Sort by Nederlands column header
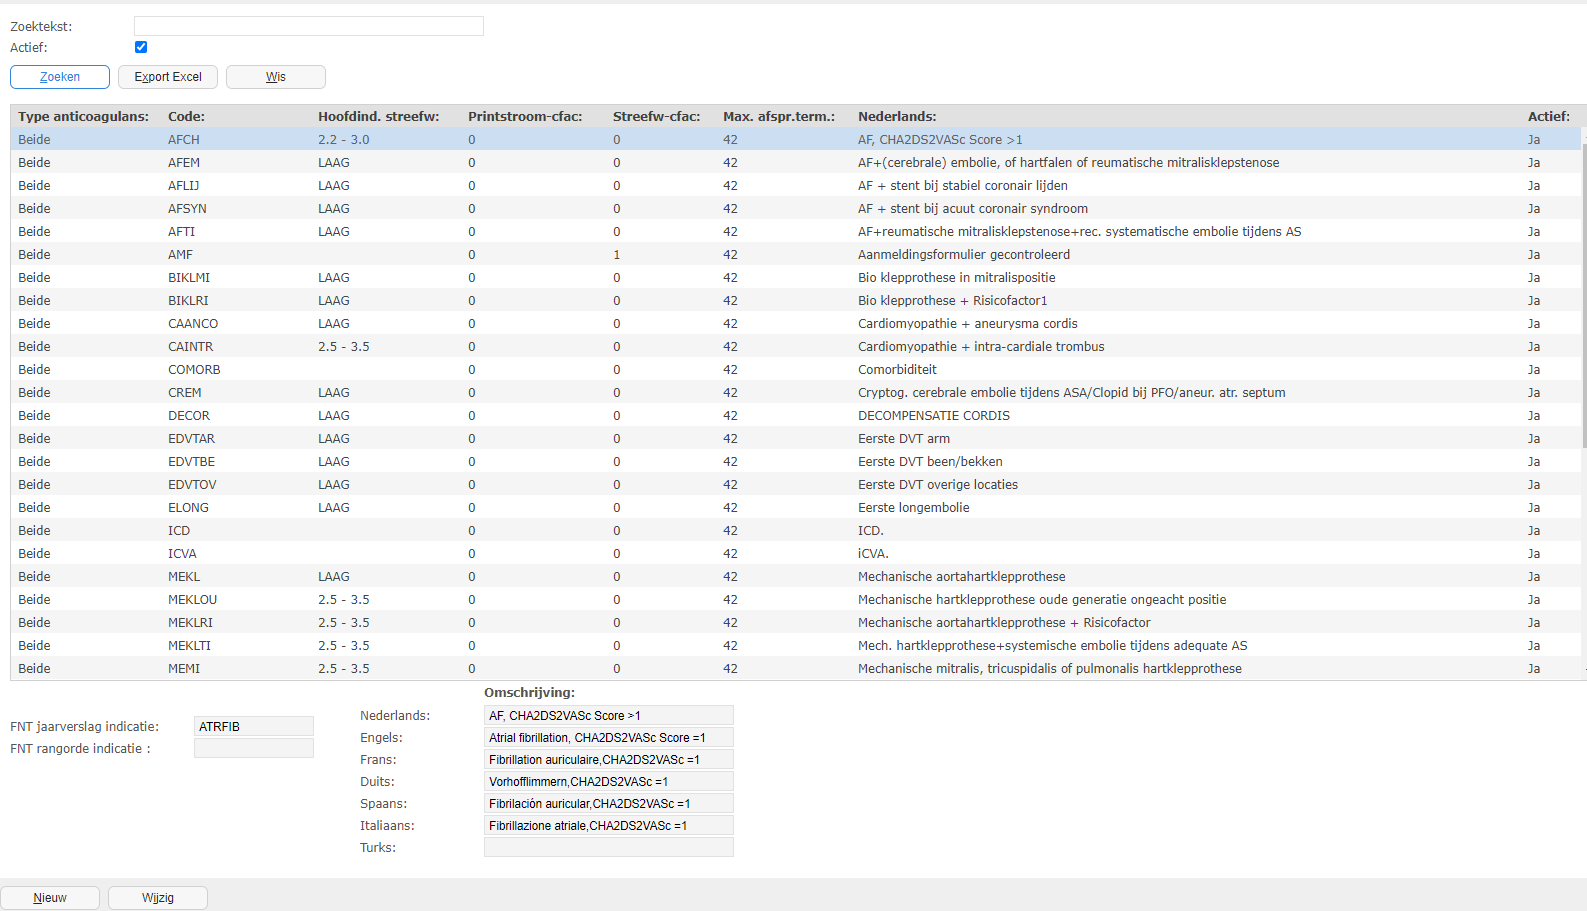Screen dimensions: 1587x911 coord(897,117)
